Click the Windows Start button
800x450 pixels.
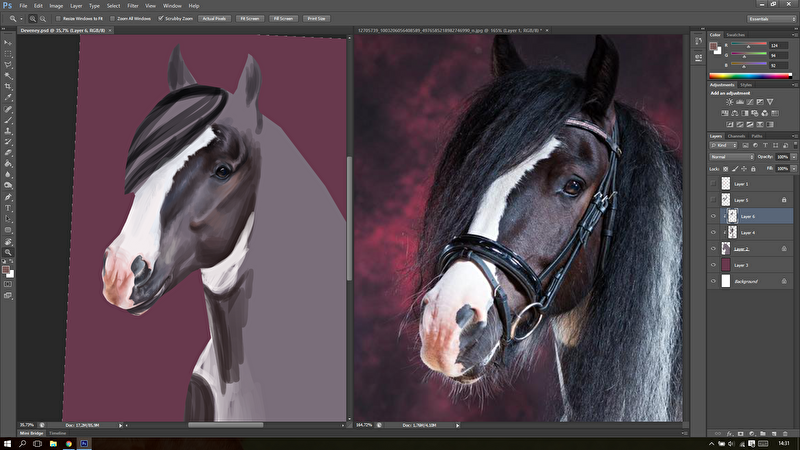(7, 442)
